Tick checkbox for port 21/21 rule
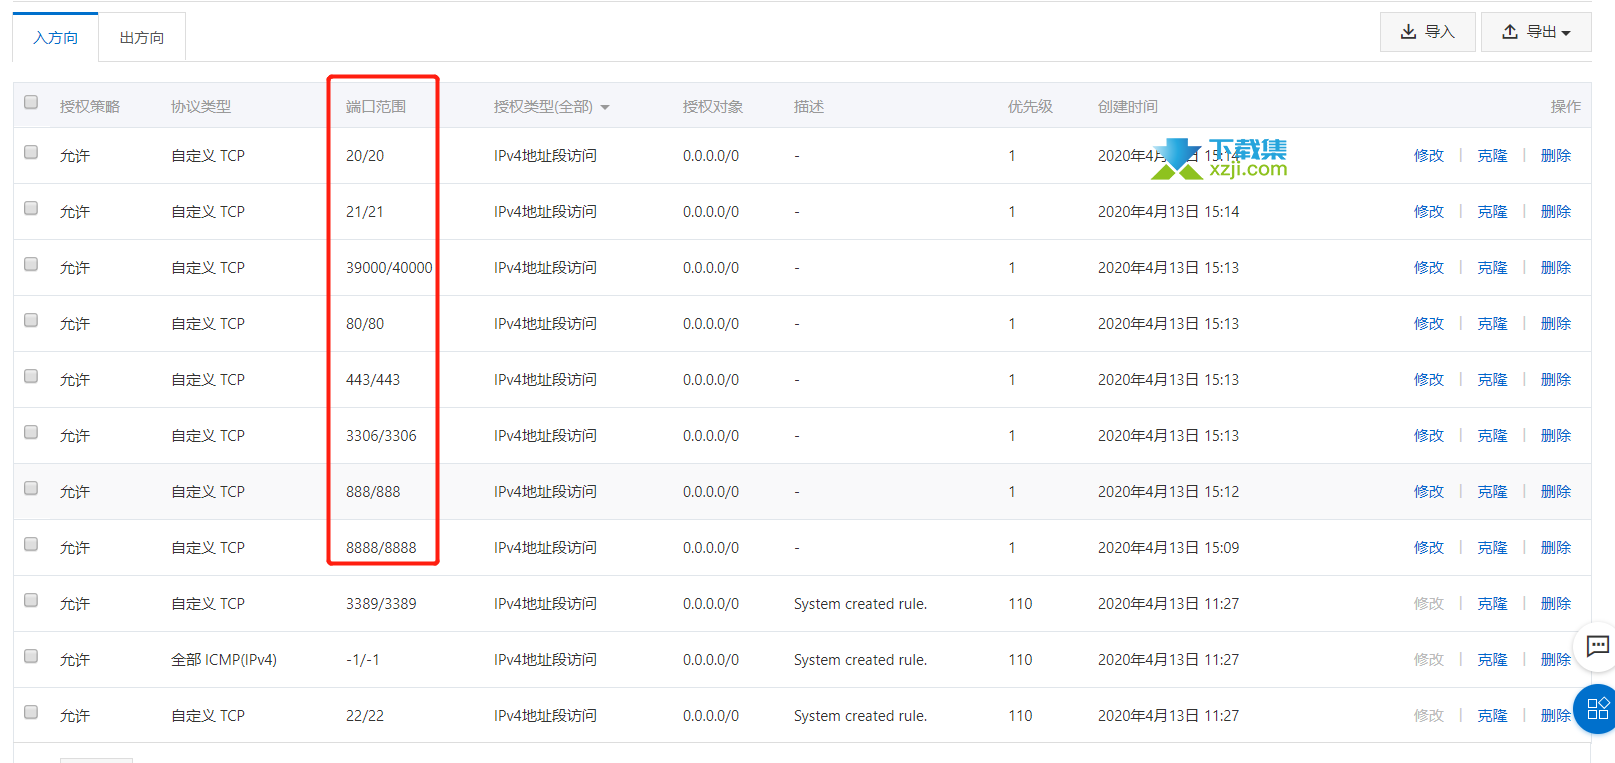Image resolution: width=1615 pixels, height=763 pixels. (31, 208)
